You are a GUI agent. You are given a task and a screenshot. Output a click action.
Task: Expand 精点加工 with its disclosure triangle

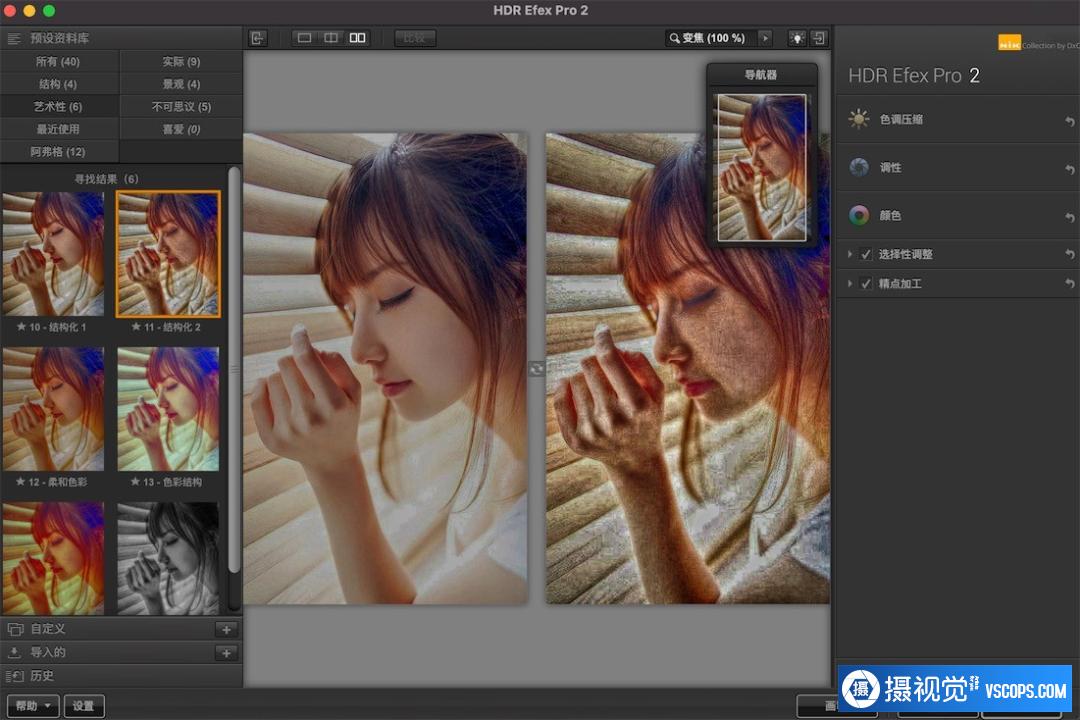coord(849,283)
